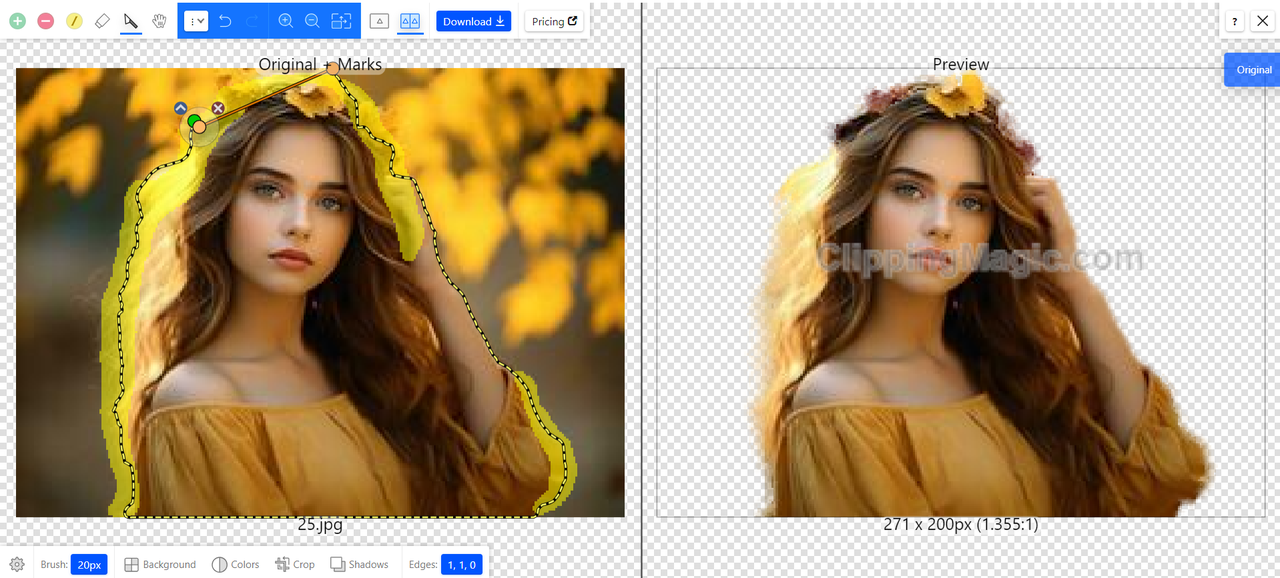Switch to side-by-side pane view
The width and height of the screenshot is (1280, 578).
(410, 21)
